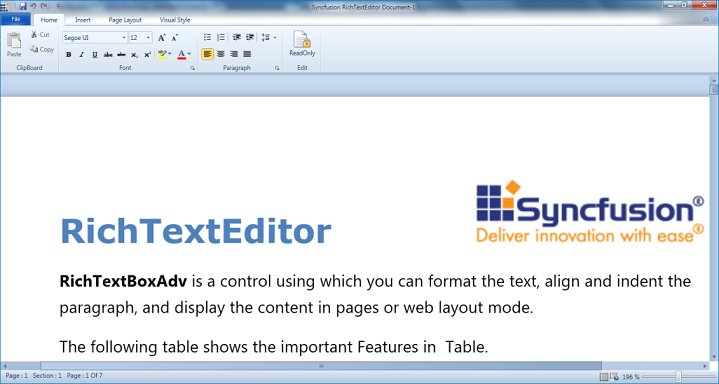Open the font family Segoe UI dropdown
The image size is (719, 384).
pos(124,38)
